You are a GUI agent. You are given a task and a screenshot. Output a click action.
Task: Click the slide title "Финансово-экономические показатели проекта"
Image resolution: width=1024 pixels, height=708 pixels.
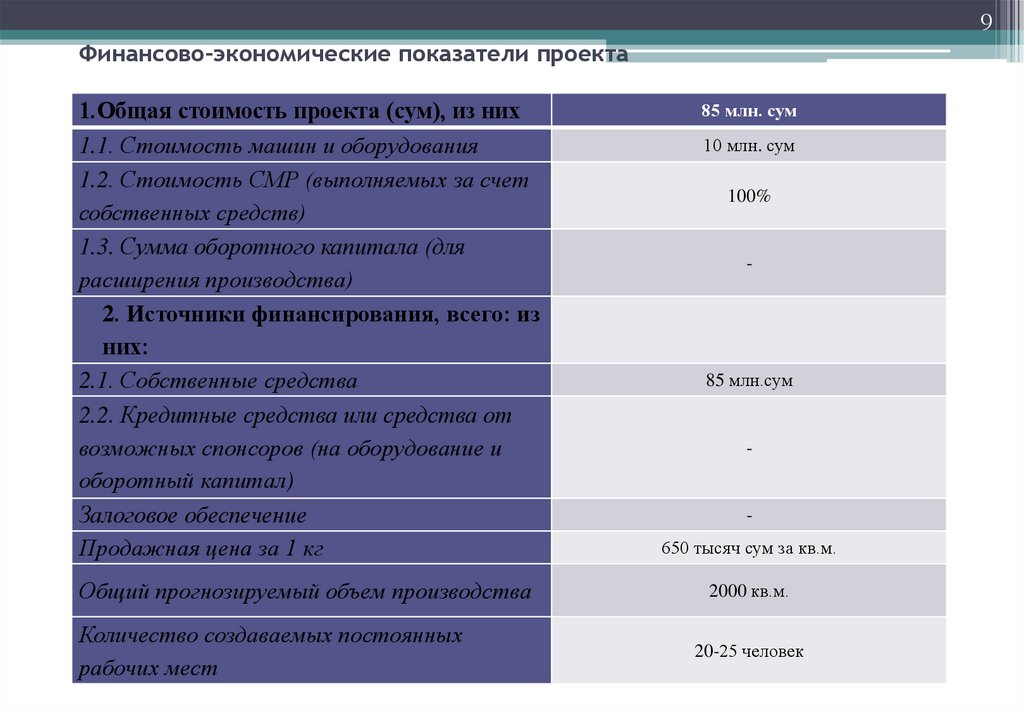(x=353, y=54)
